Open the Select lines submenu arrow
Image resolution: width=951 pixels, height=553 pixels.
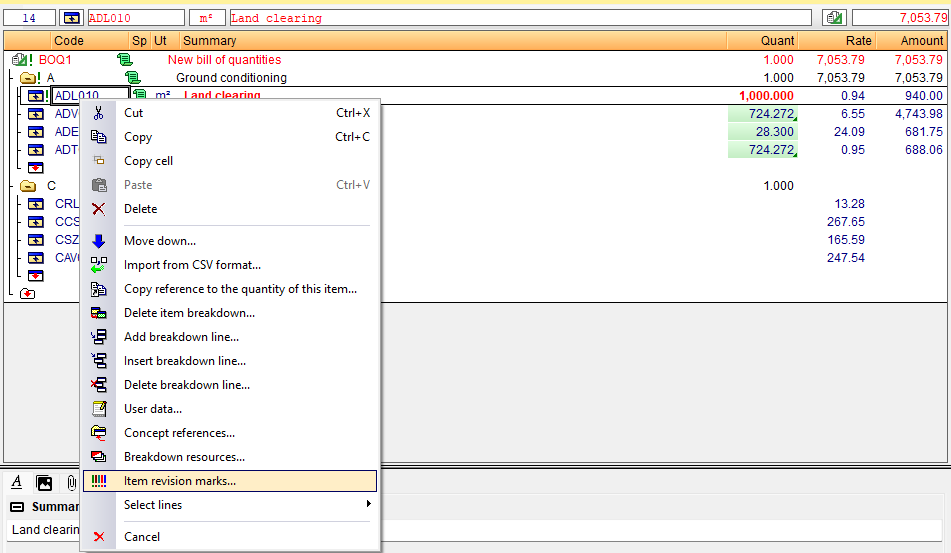[x=368, y=504]
